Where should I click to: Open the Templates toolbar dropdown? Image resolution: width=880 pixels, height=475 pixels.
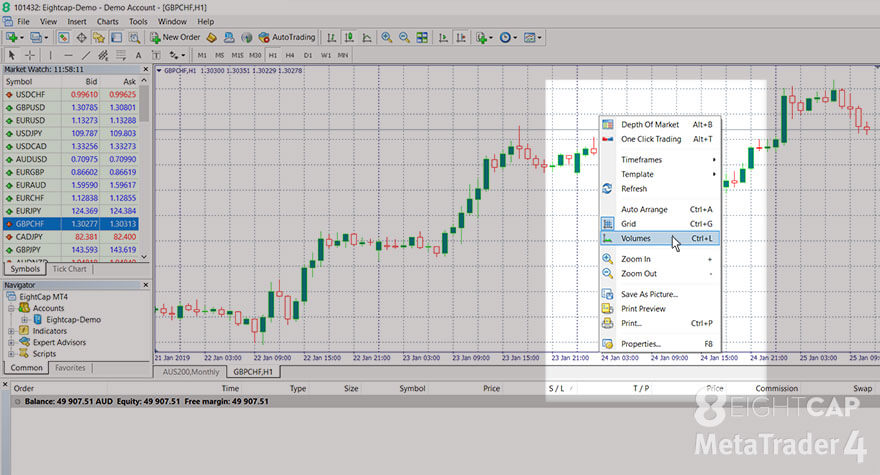(x=532, y=38)
